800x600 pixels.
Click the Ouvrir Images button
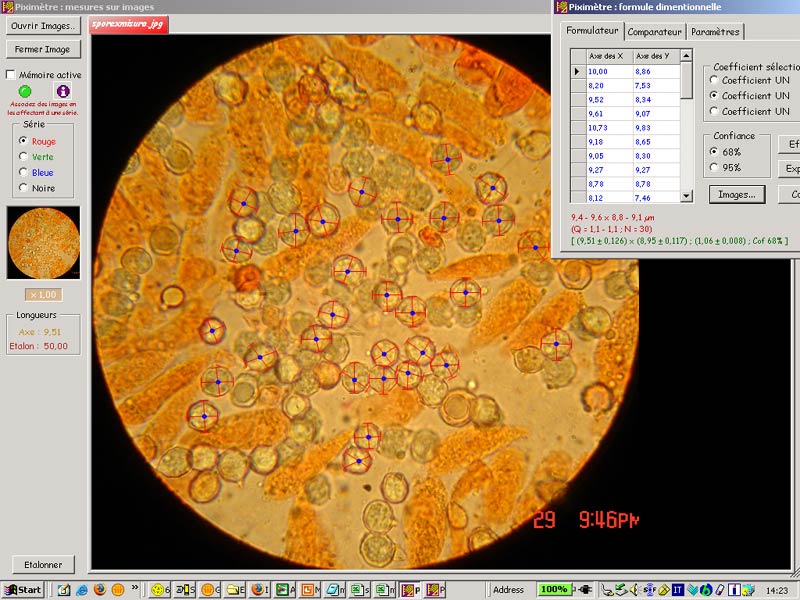pyautogui.click(x=43, y=26)
